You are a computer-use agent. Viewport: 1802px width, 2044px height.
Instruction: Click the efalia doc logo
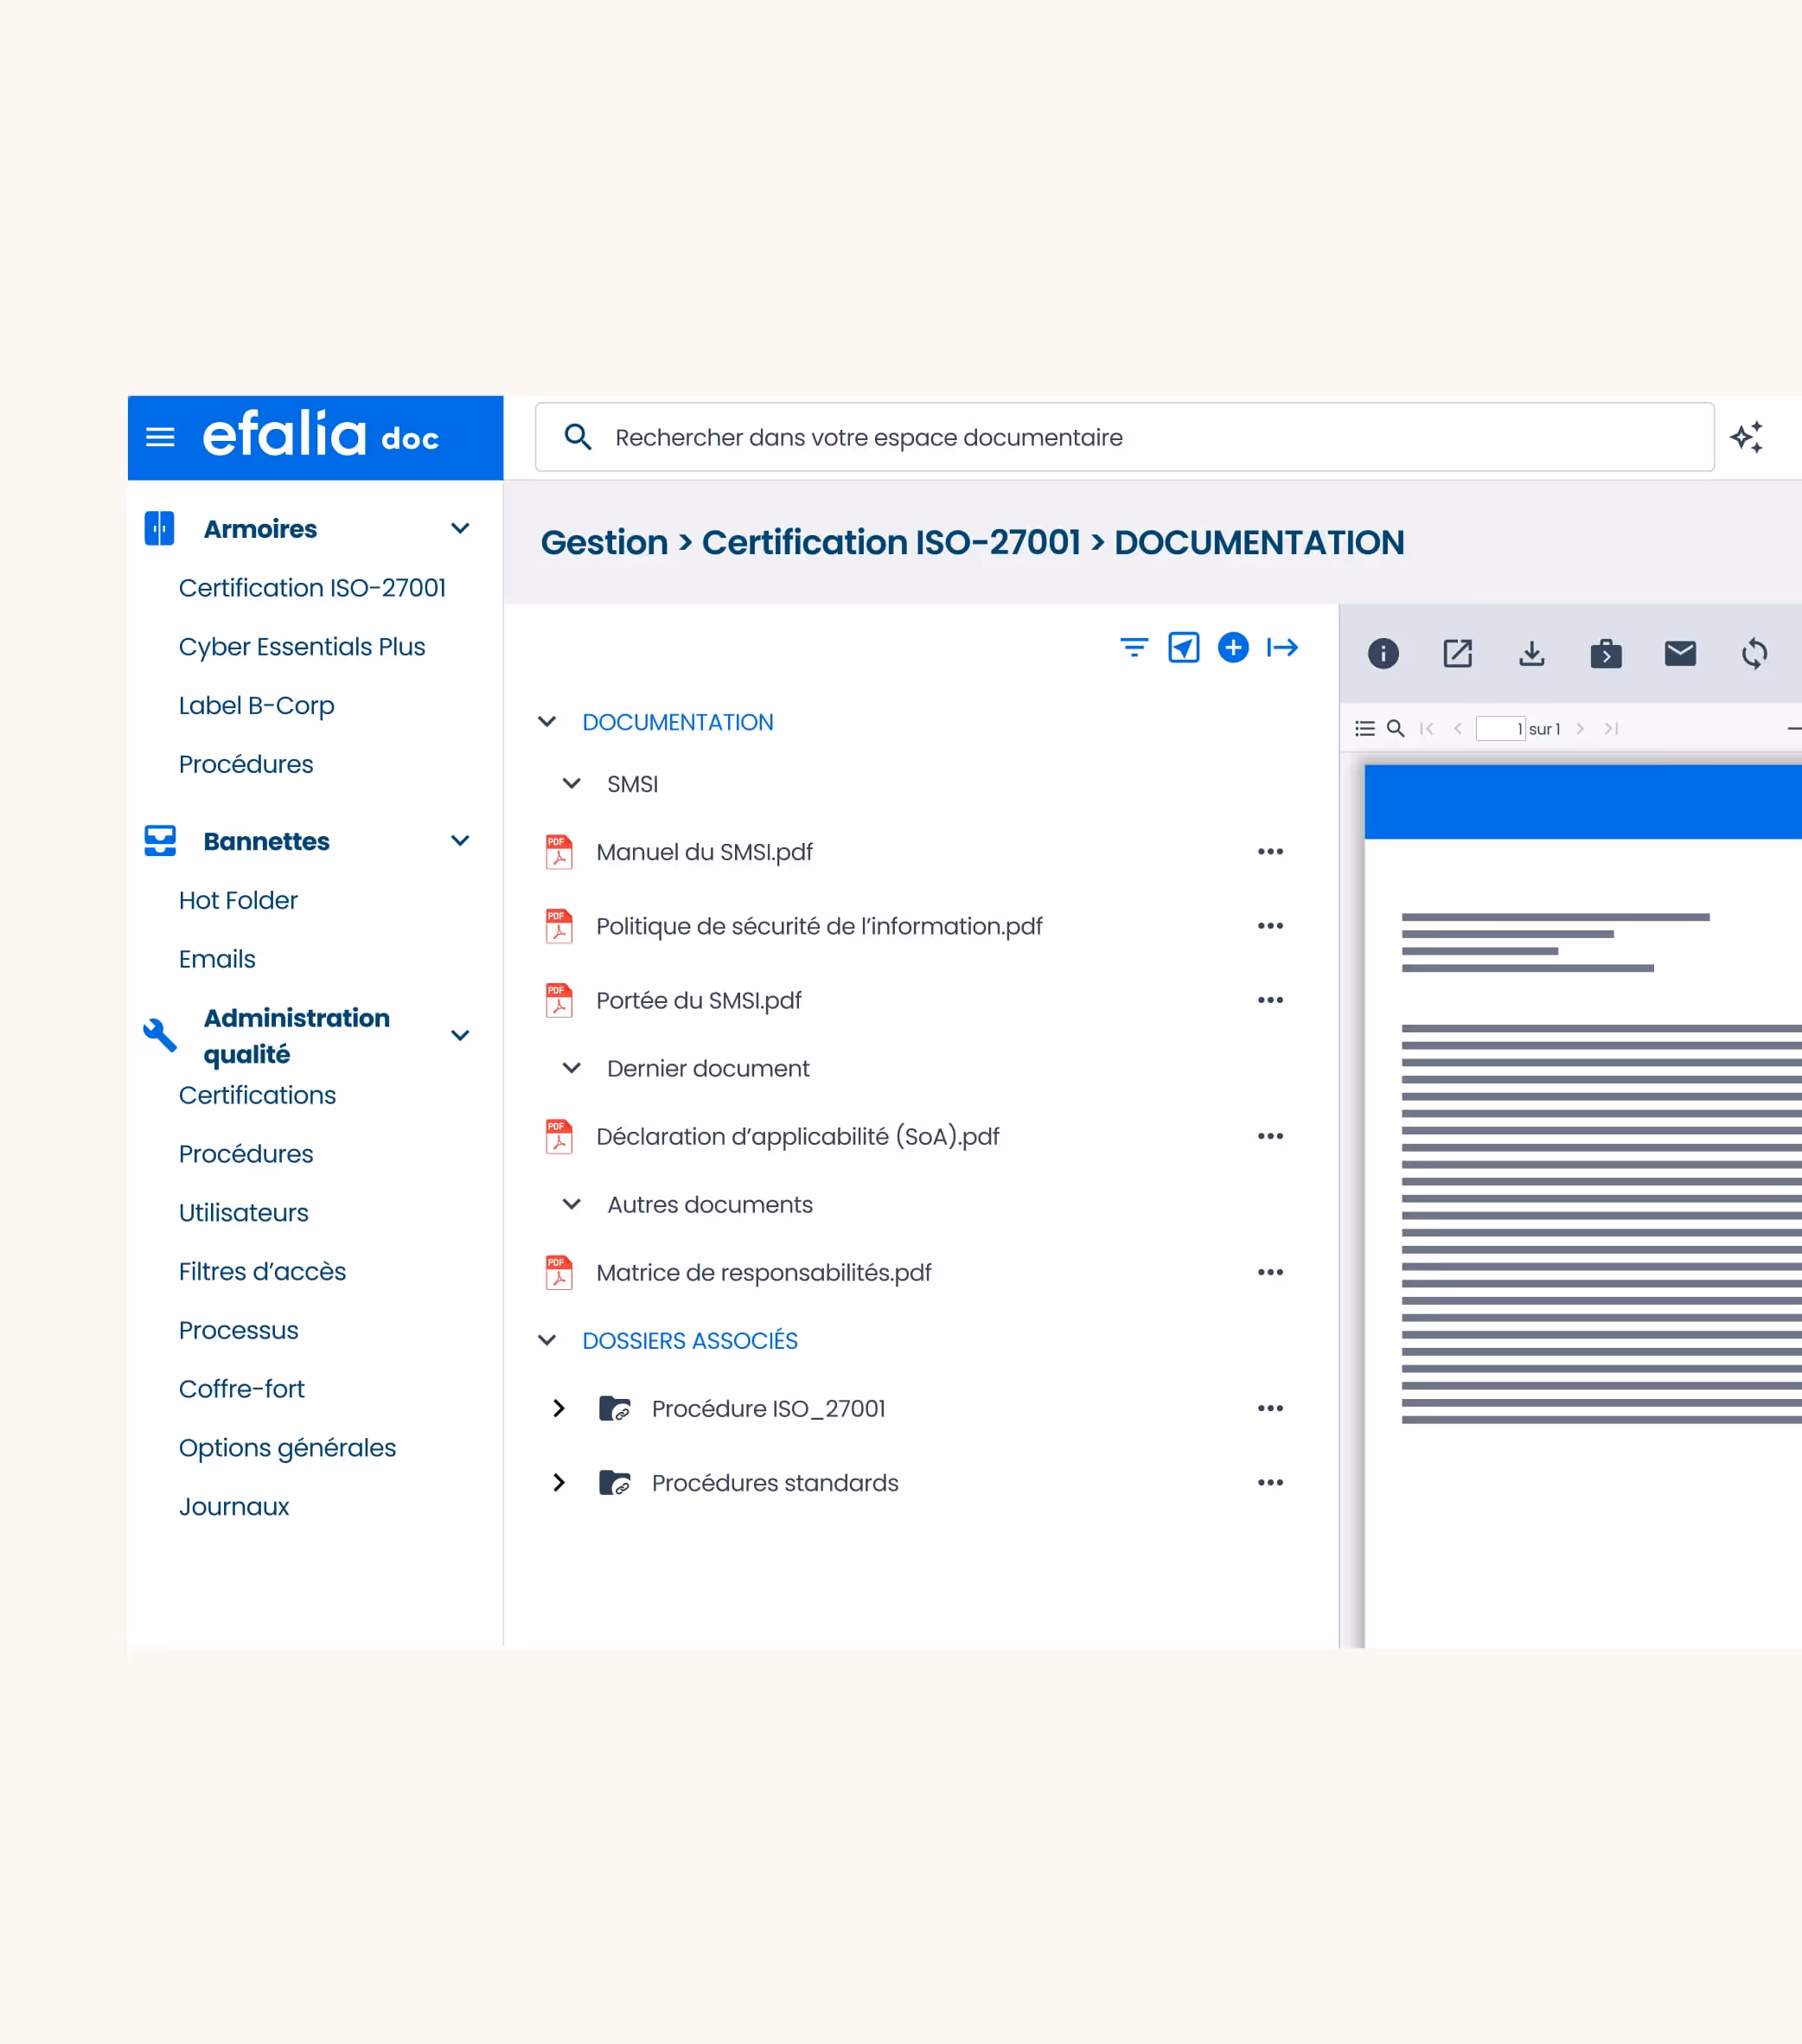point(321,436)
